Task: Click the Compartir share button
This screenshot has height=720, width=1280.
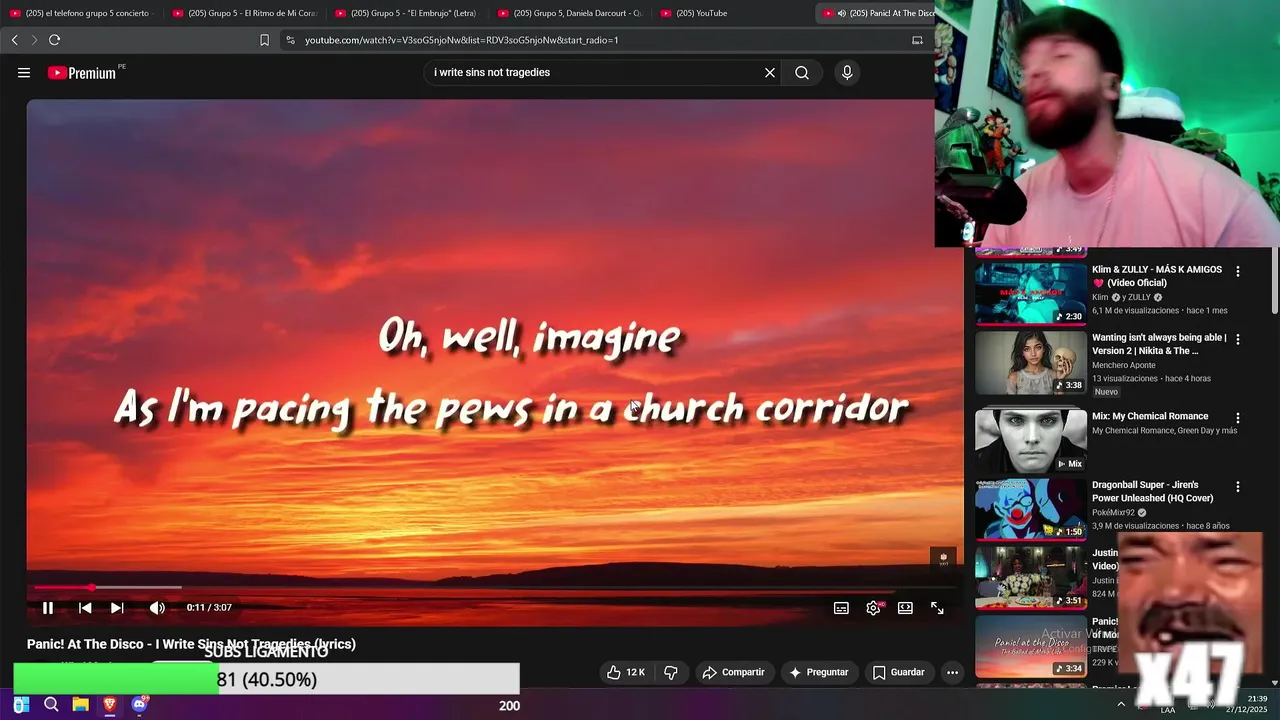Action: click(x=734, y=673)
